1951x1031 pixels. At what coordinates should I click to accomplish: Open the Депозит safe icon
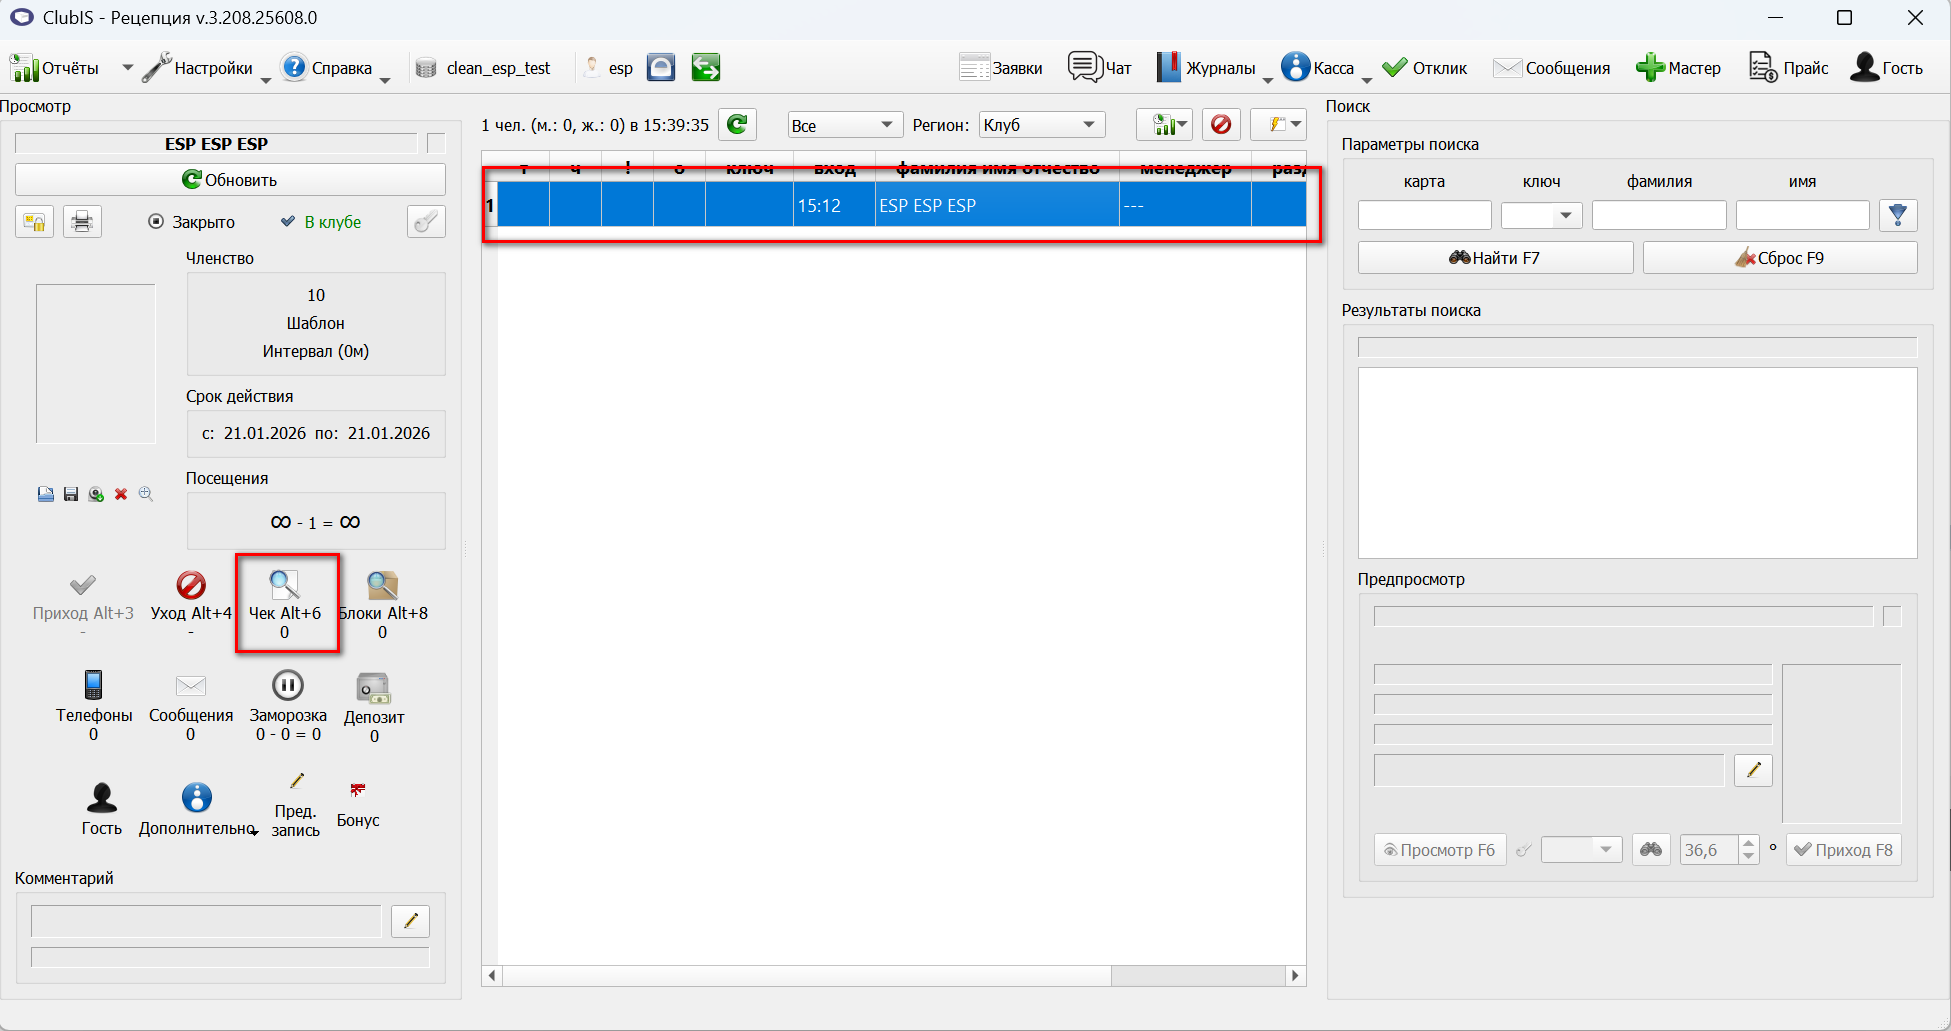coord(374,687)
